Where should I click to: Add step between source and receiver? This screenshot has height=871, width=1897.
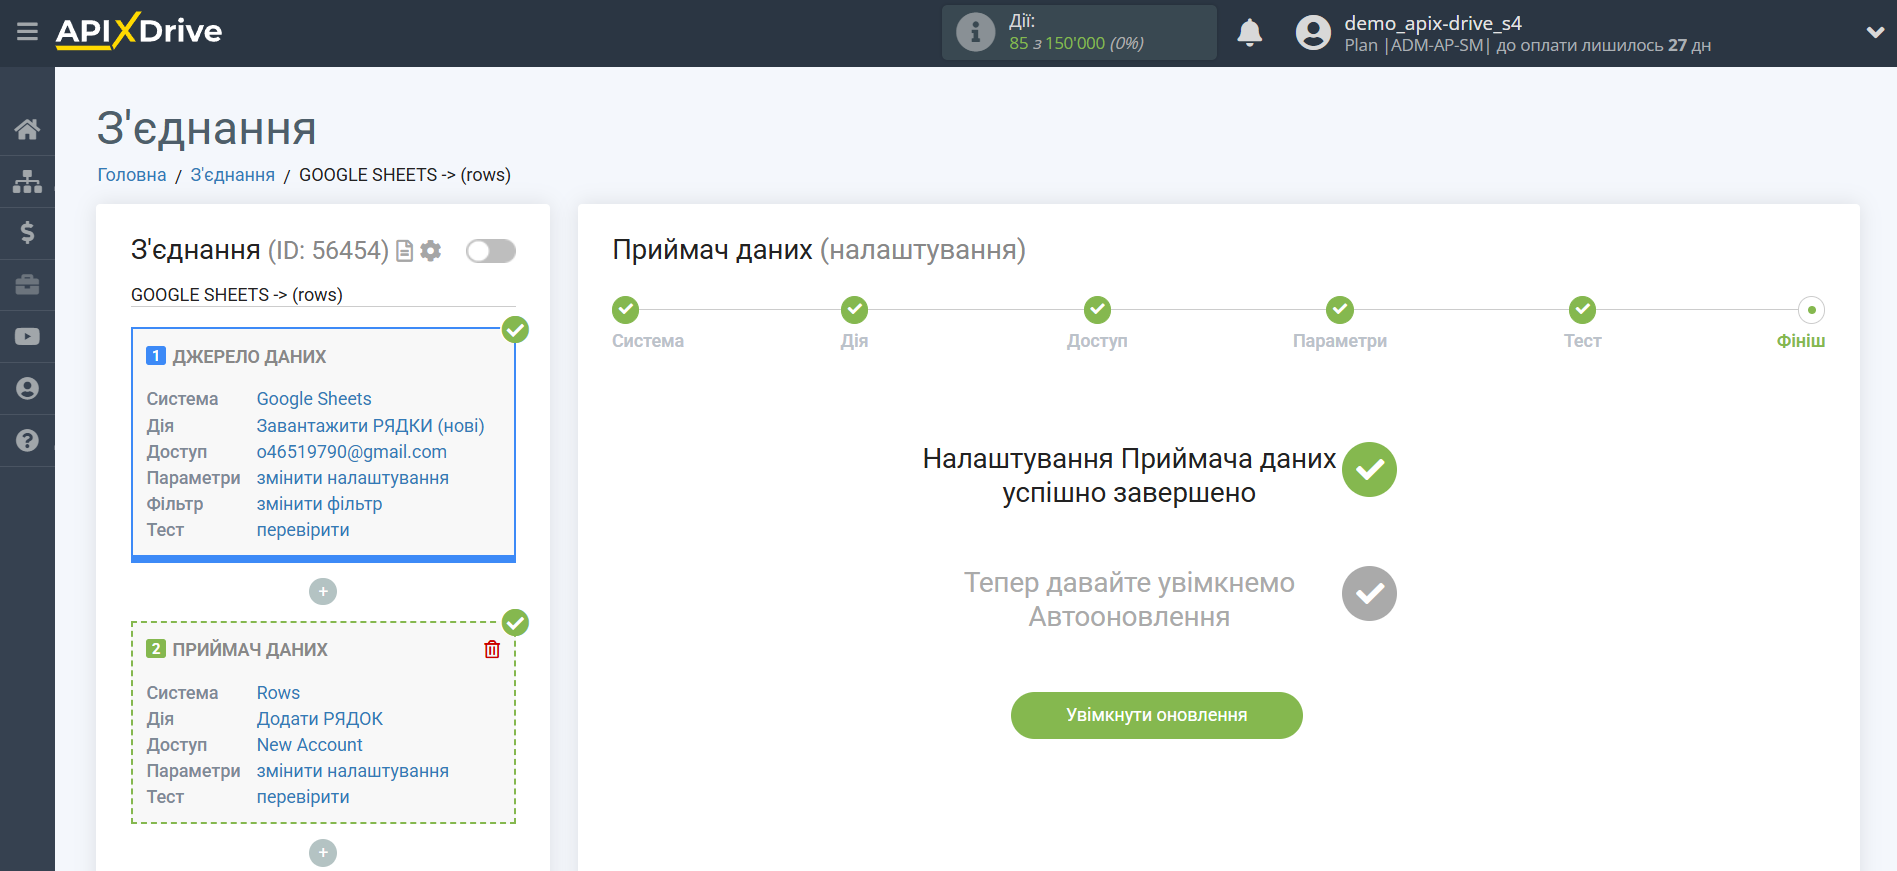point(323,592)
